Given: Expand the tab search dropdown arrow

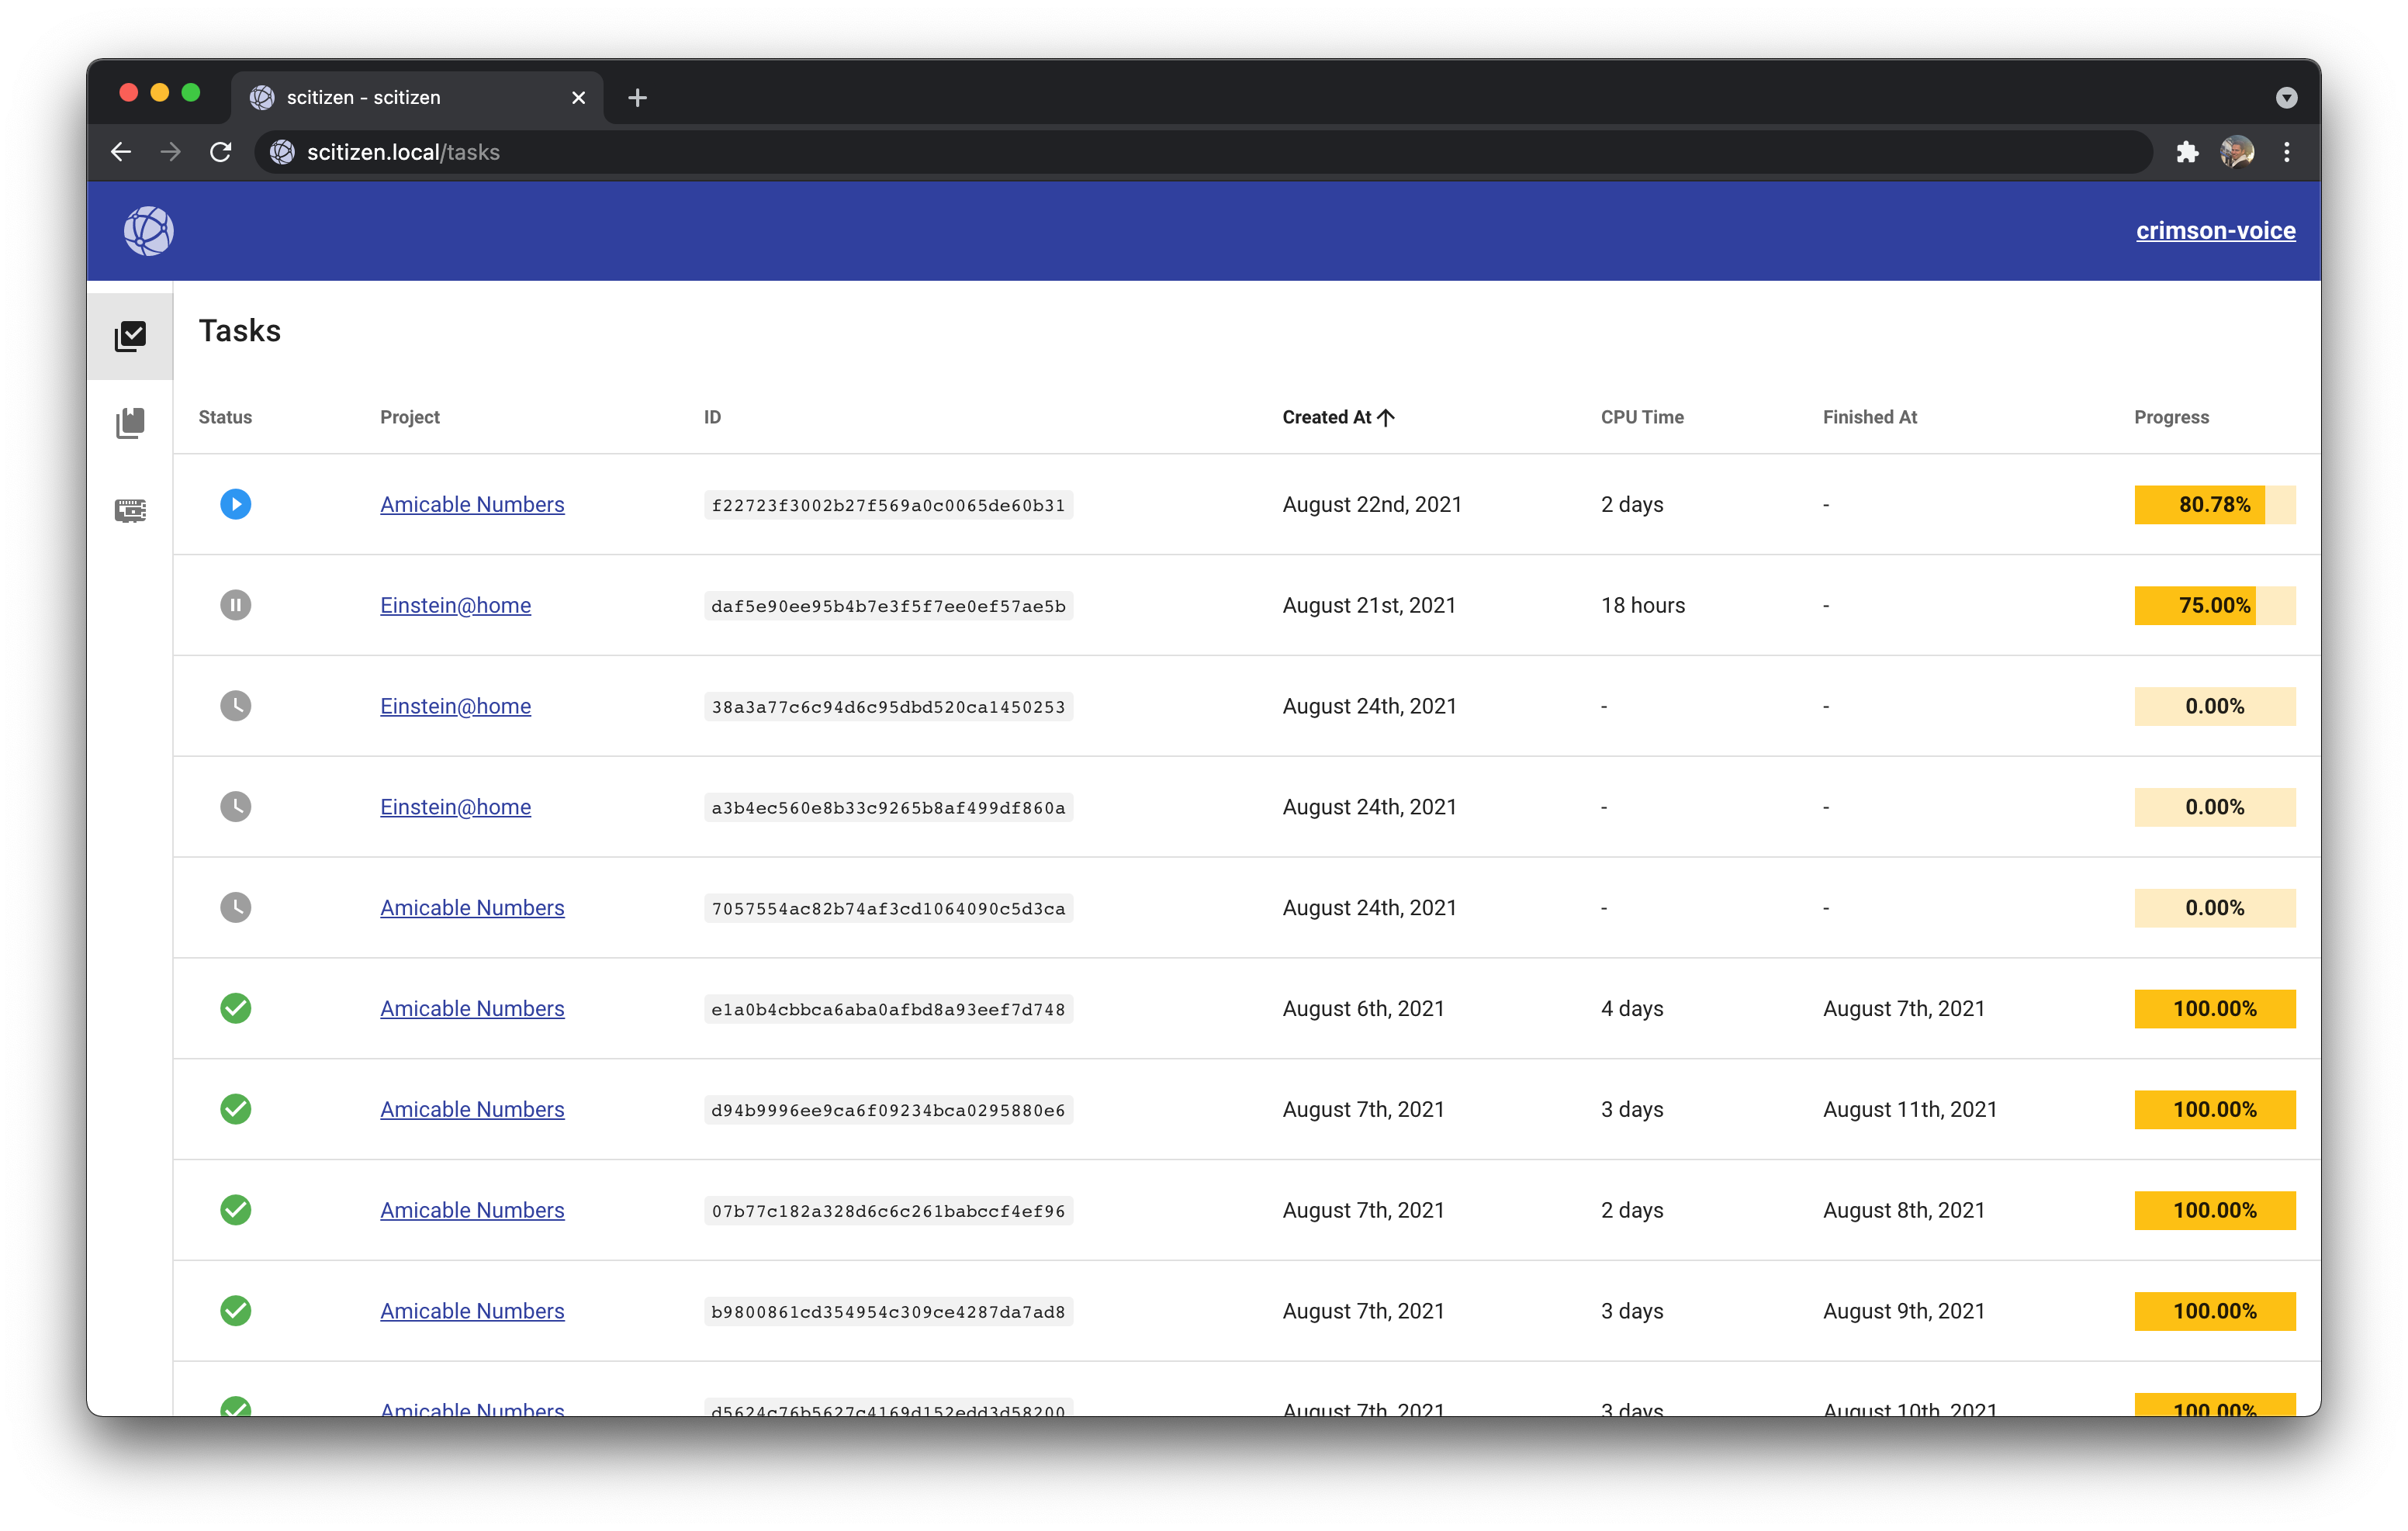Looking at the screenshot, I should pos(2286,97).
